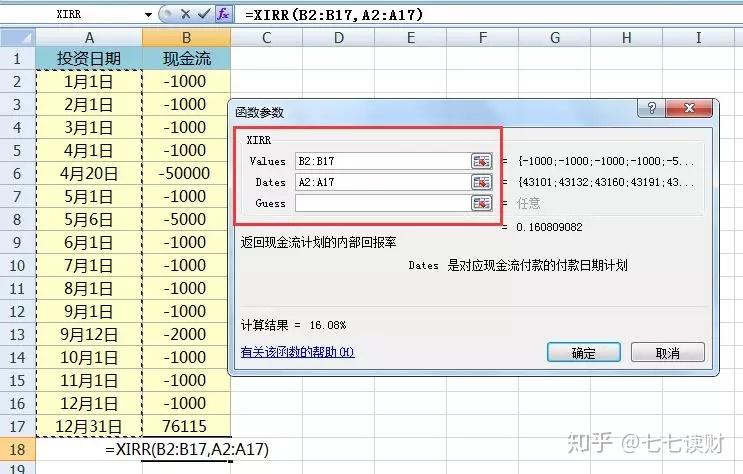The height and width of the screenshot is (474, 743).
Task: Select column B header
Action: pos(186,37)
